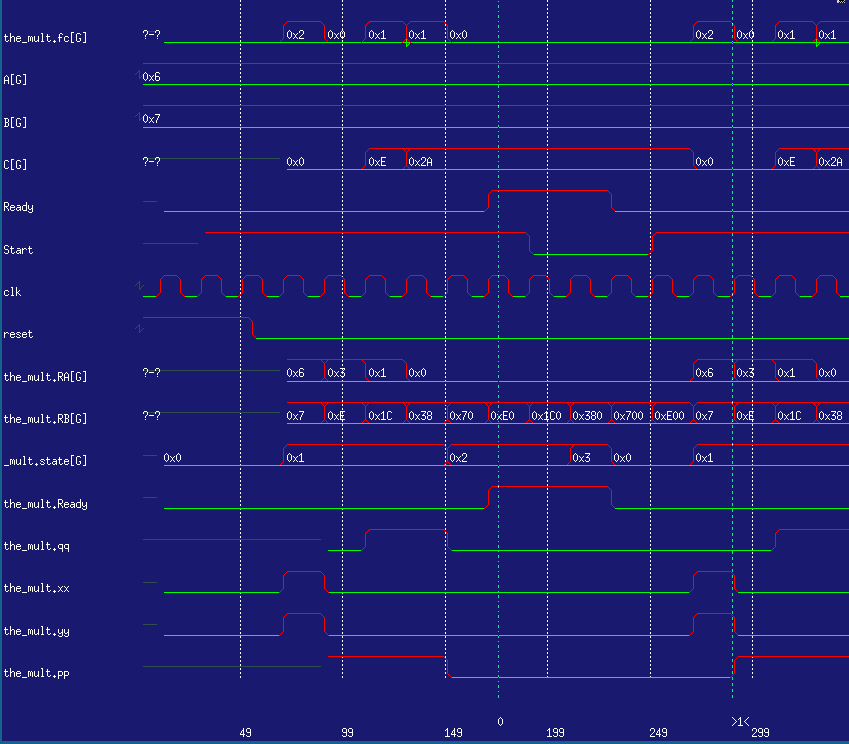Click the the_mult.qq signal name
Viewport: 849px width, 744px height.
pyautogui.click(x=37, y=546)
